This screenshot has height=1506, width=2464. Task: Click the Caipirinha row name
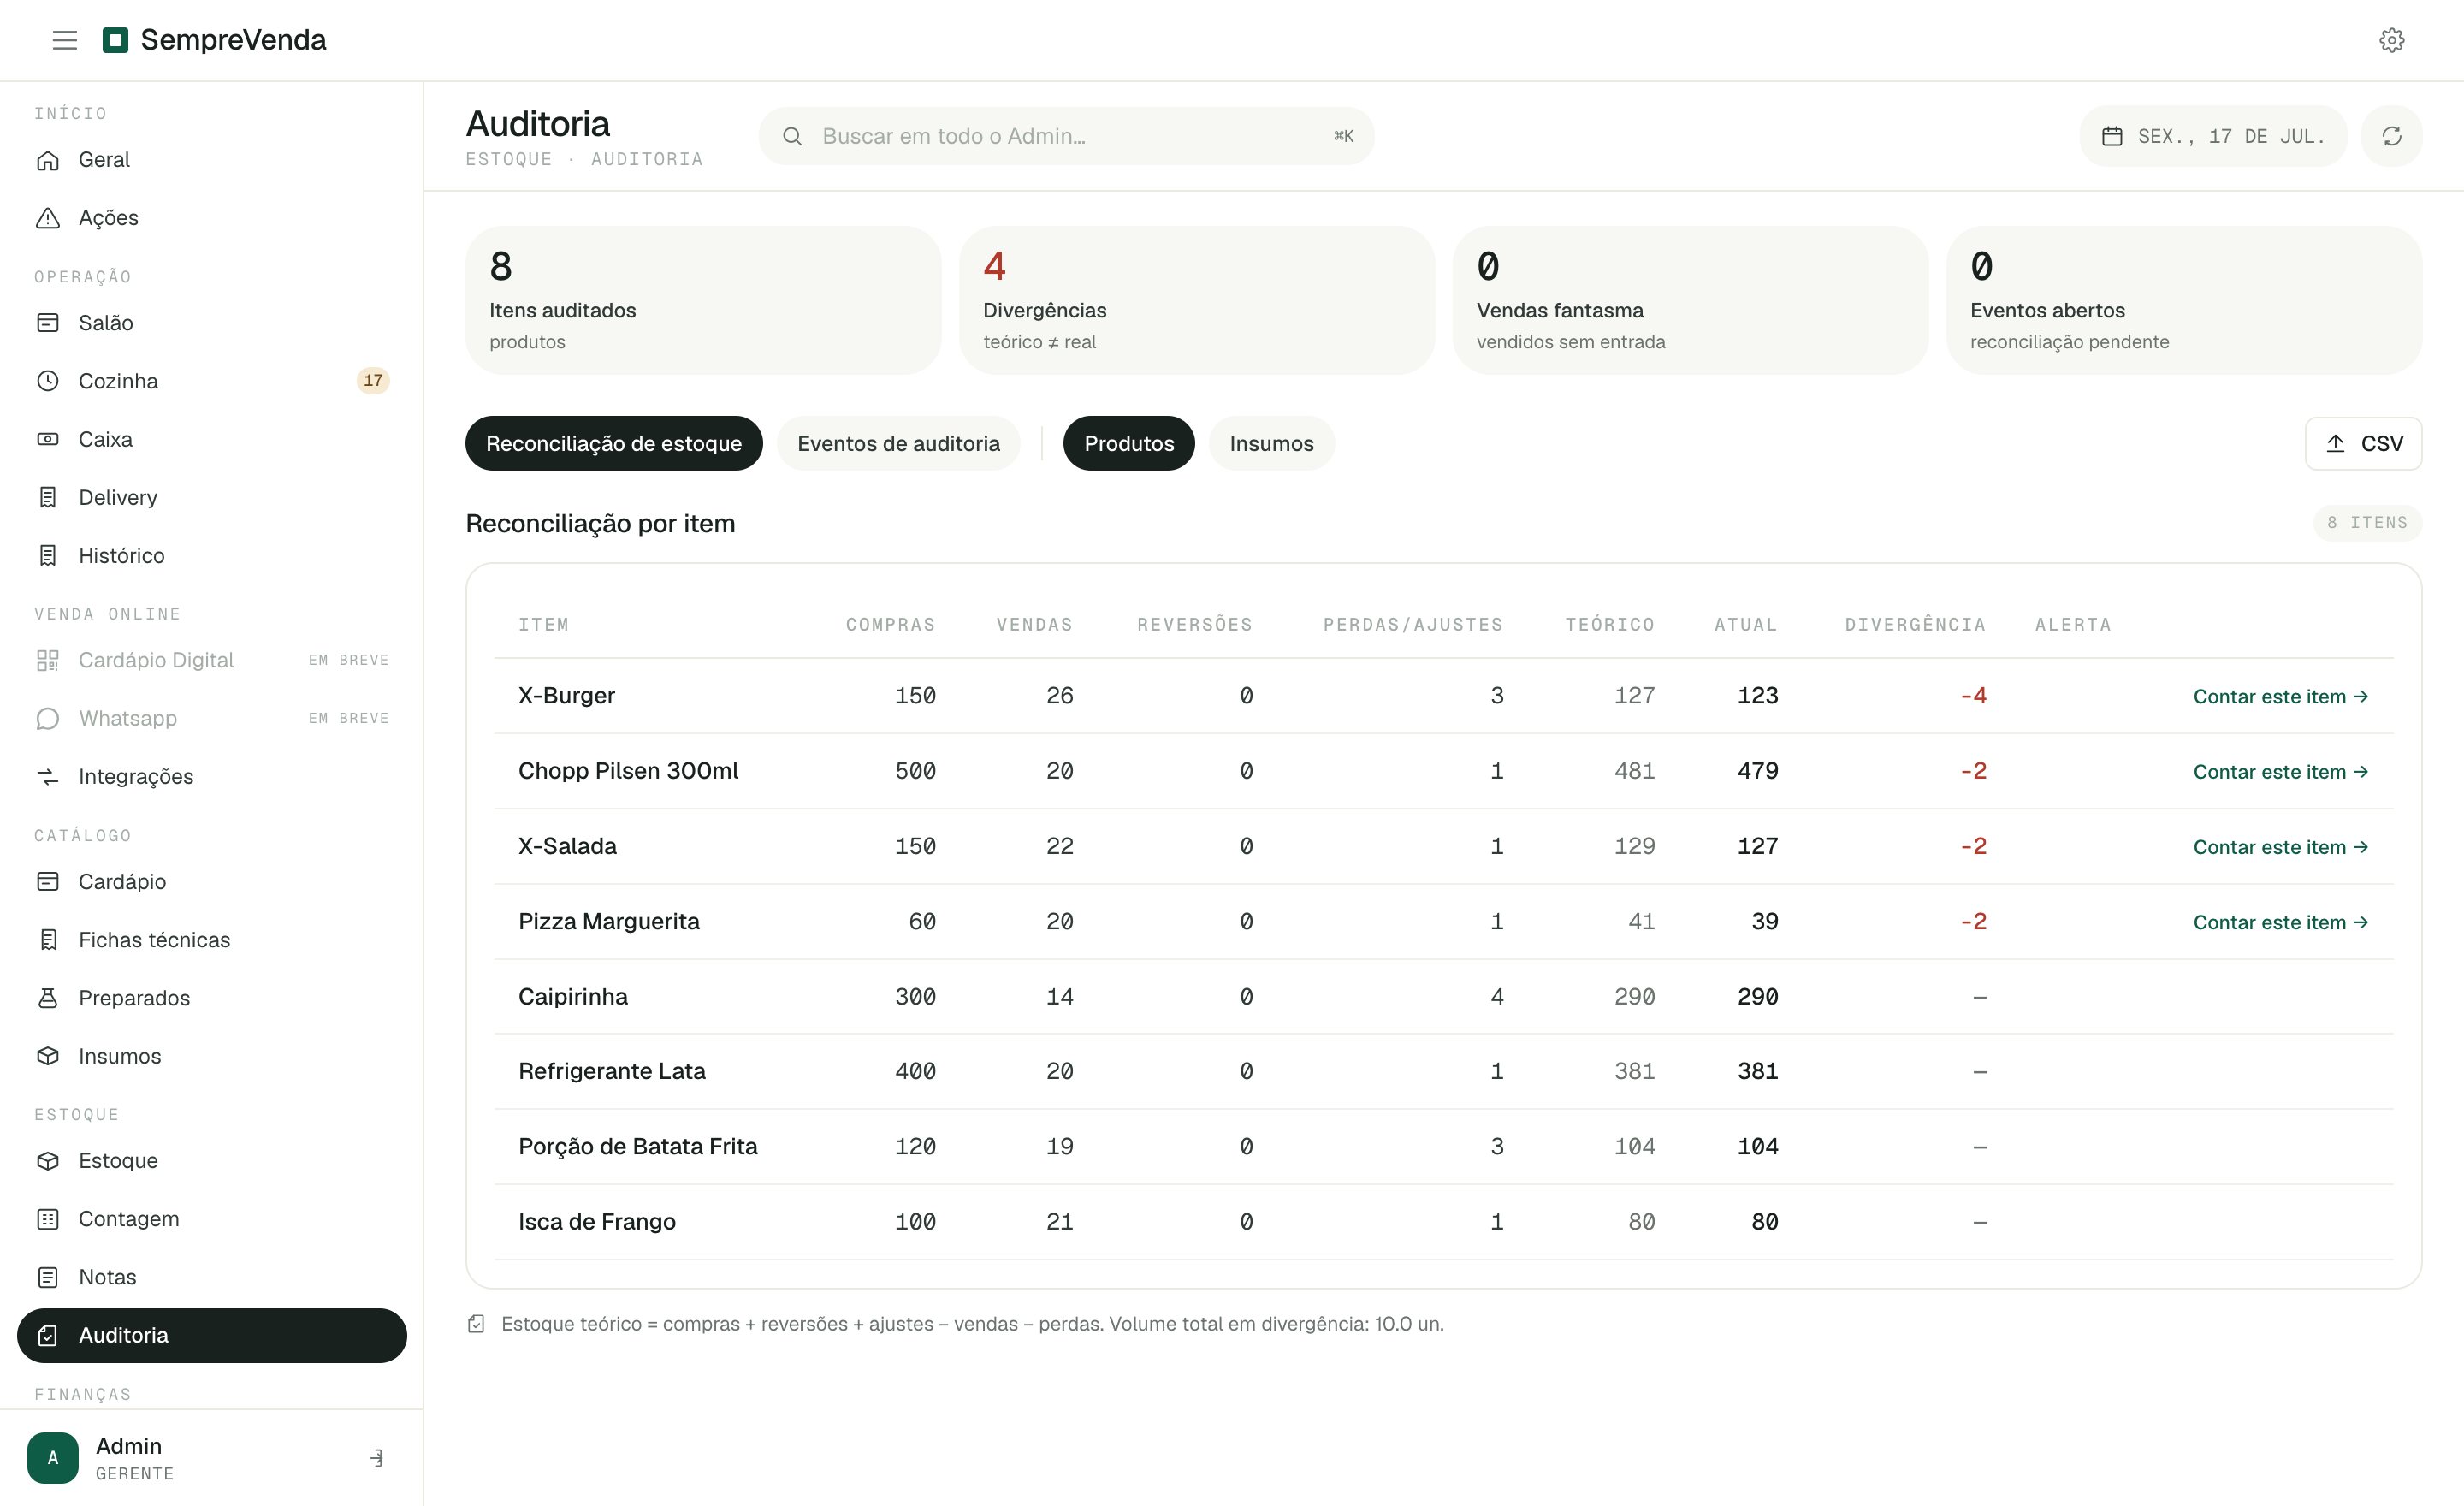click(573, 996)
